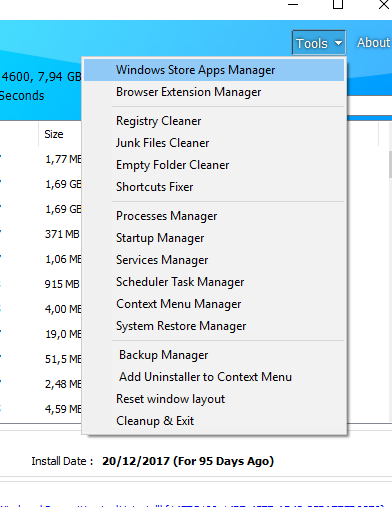The width and height of the screenshot is (392, 507).
Task: Collapse the Tools dropdown button
Action: tap(319, 43)
